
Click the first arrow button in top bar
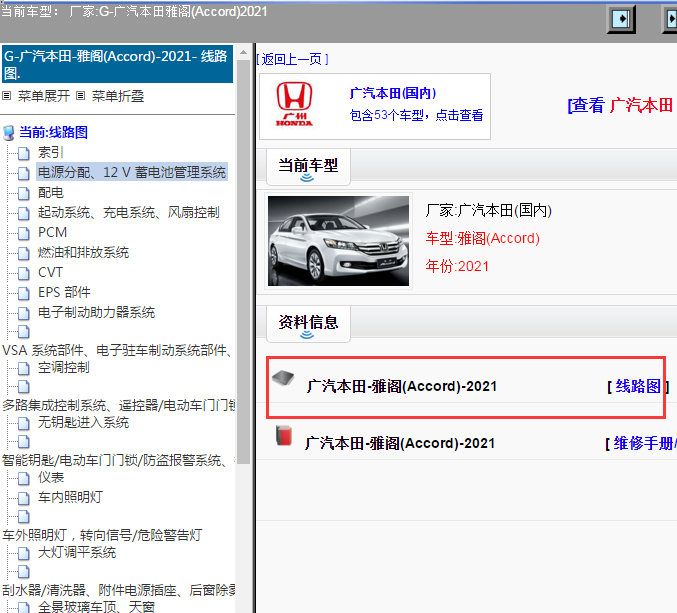tap(621, 19)
